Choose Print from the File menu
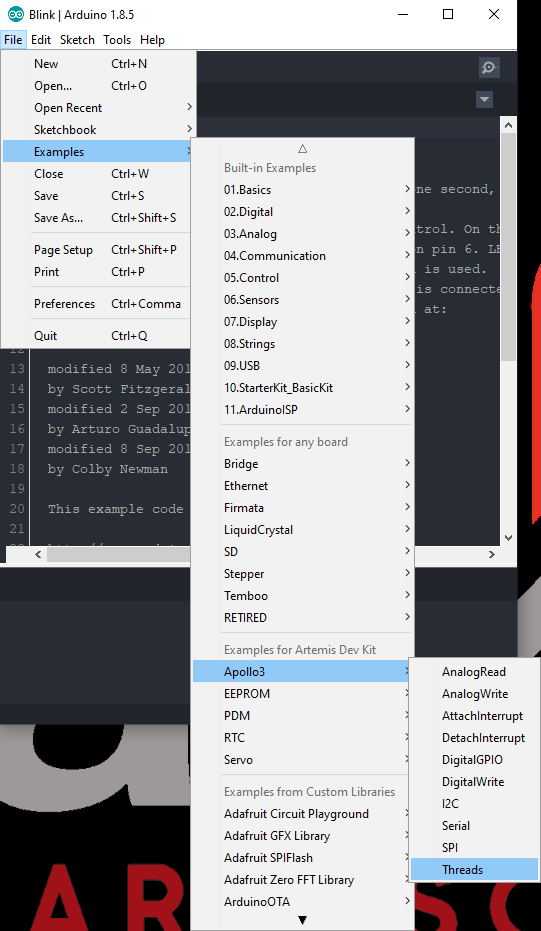Viewport: 541px width, 931px height. pyautogui.click(x=98, y=272)
